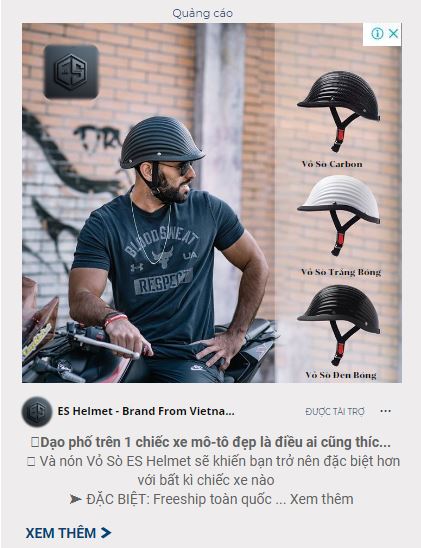Viewport: 421px width, 548px height.
Task: Click the ĐƯỢC TÀI TRỢ sponsored label
Action: pyautogui.click(x=335, y=412)
